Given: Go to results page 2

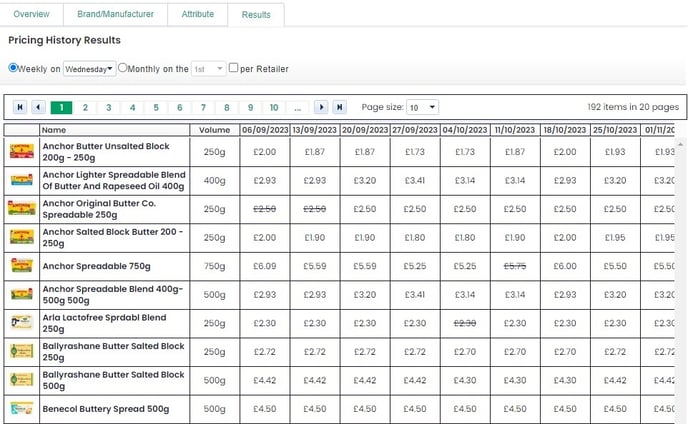Looking at the screenshot, I should pos(85,107).
